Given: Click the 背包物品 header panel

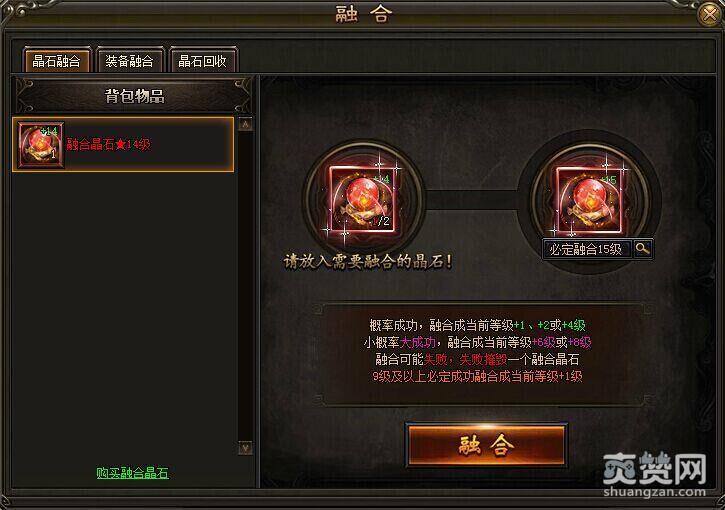Looking at the screenshot, I should [134, 96].
